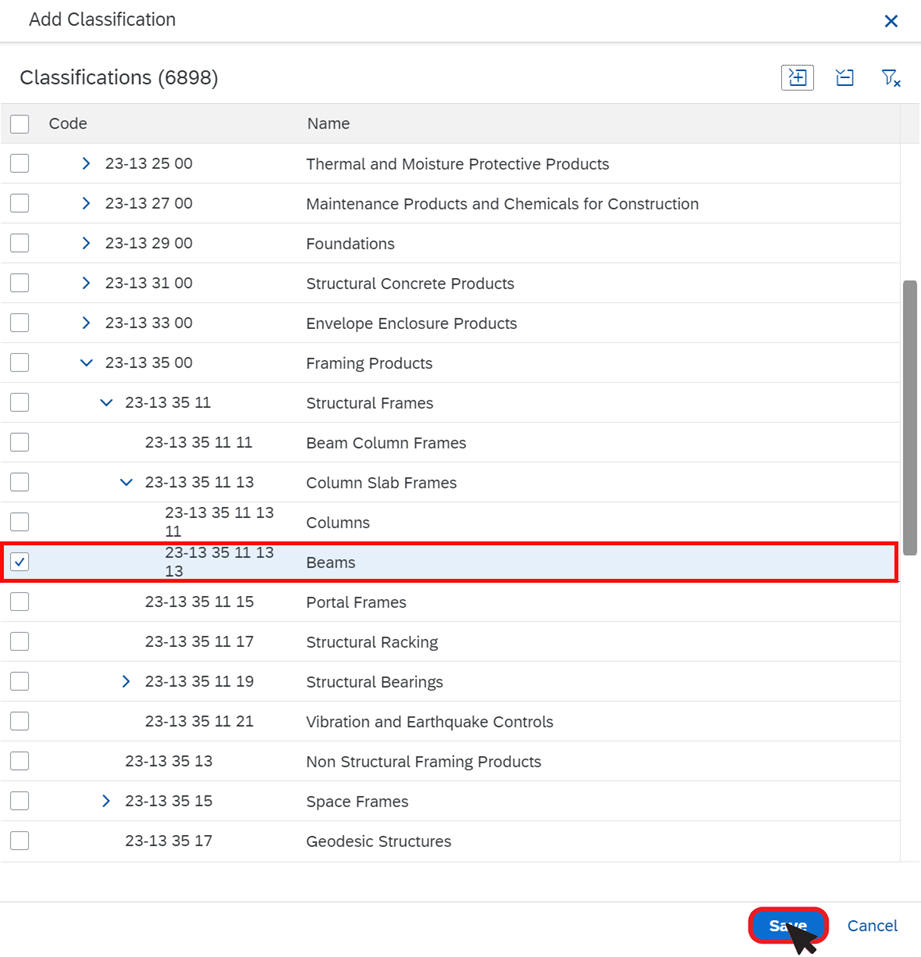Click the Cancel button
Image resolution: width=921 pixels, height=957 pixels.
click(872, 925)
